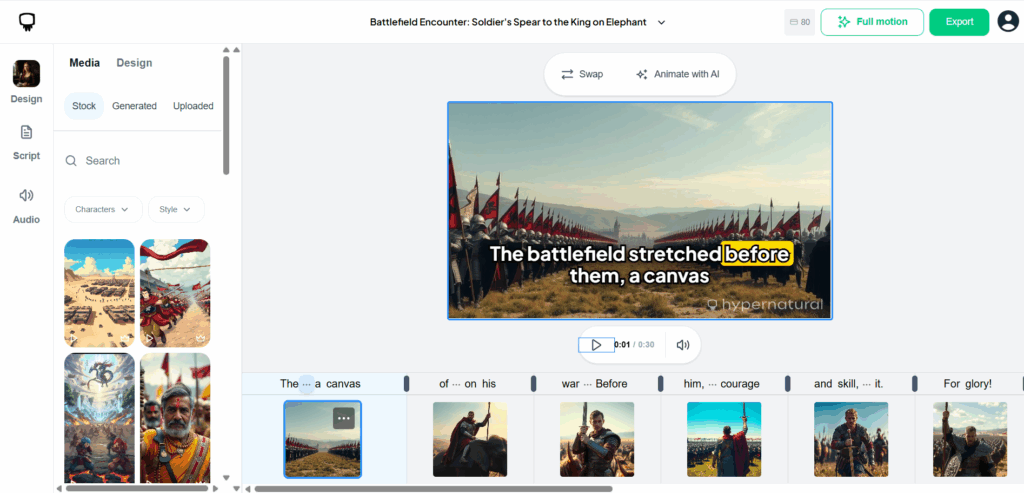This screenshot has width=1024, height=493.
Task: Open the project title dropdown chevron
Action: coord(661,22)
